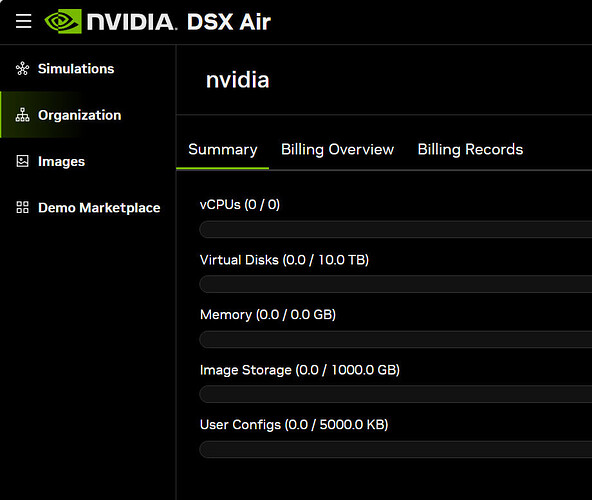
Task: Click the vCPUs usage progress bar
Action: [x=396, y=229]
